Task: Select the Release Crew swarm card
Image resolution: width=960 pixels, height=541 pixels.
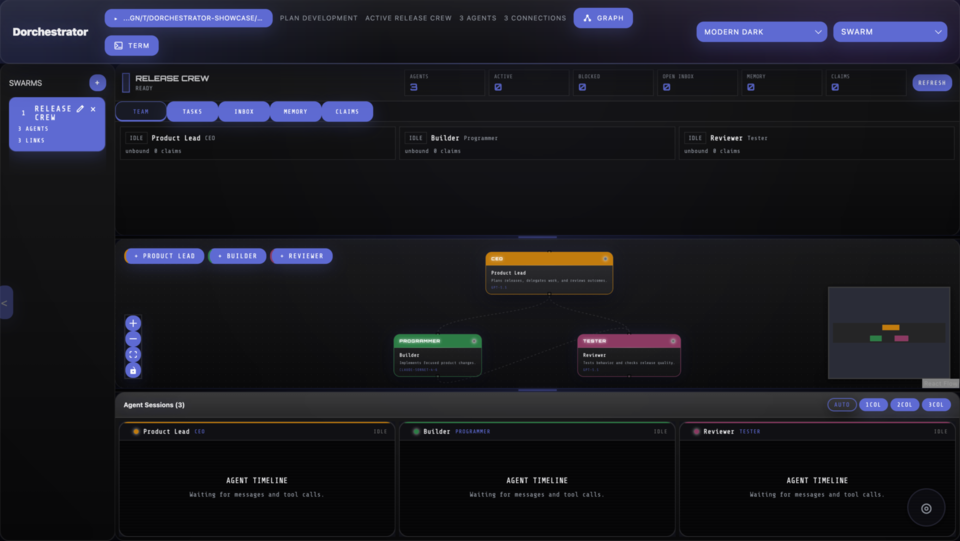Action: click(57, 124)
